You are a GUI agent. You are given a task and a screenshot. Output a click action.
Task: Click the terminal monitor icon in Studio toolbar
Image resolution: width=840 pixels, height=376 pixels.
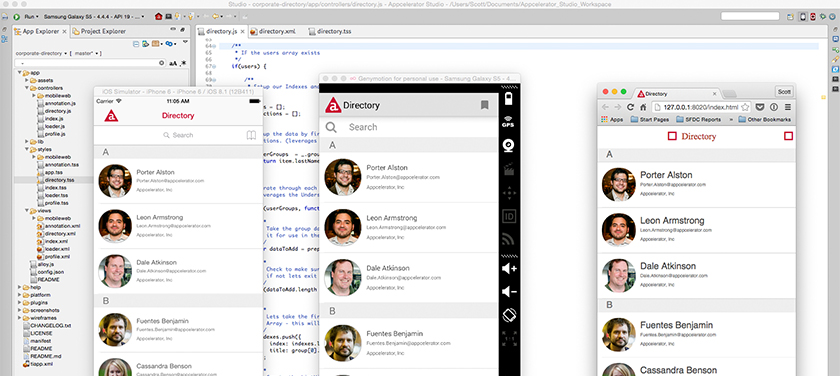pos(168,17)
